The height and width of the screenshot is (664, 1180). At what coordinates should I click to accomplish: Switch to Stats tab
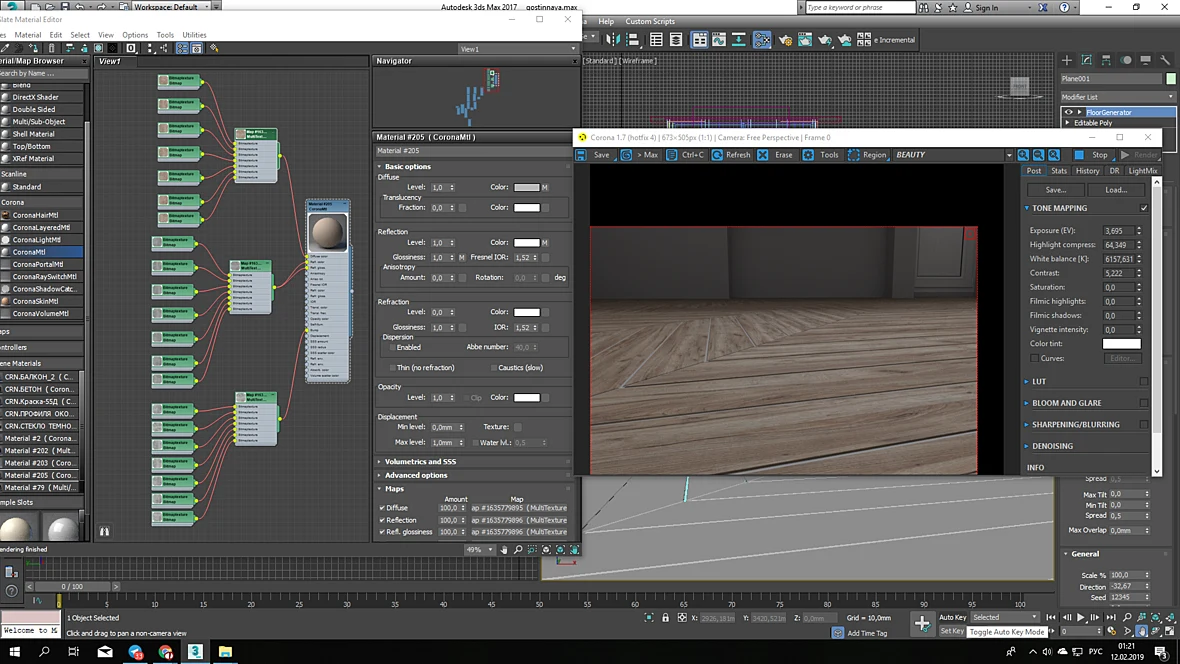click(x=1059, y=171)
